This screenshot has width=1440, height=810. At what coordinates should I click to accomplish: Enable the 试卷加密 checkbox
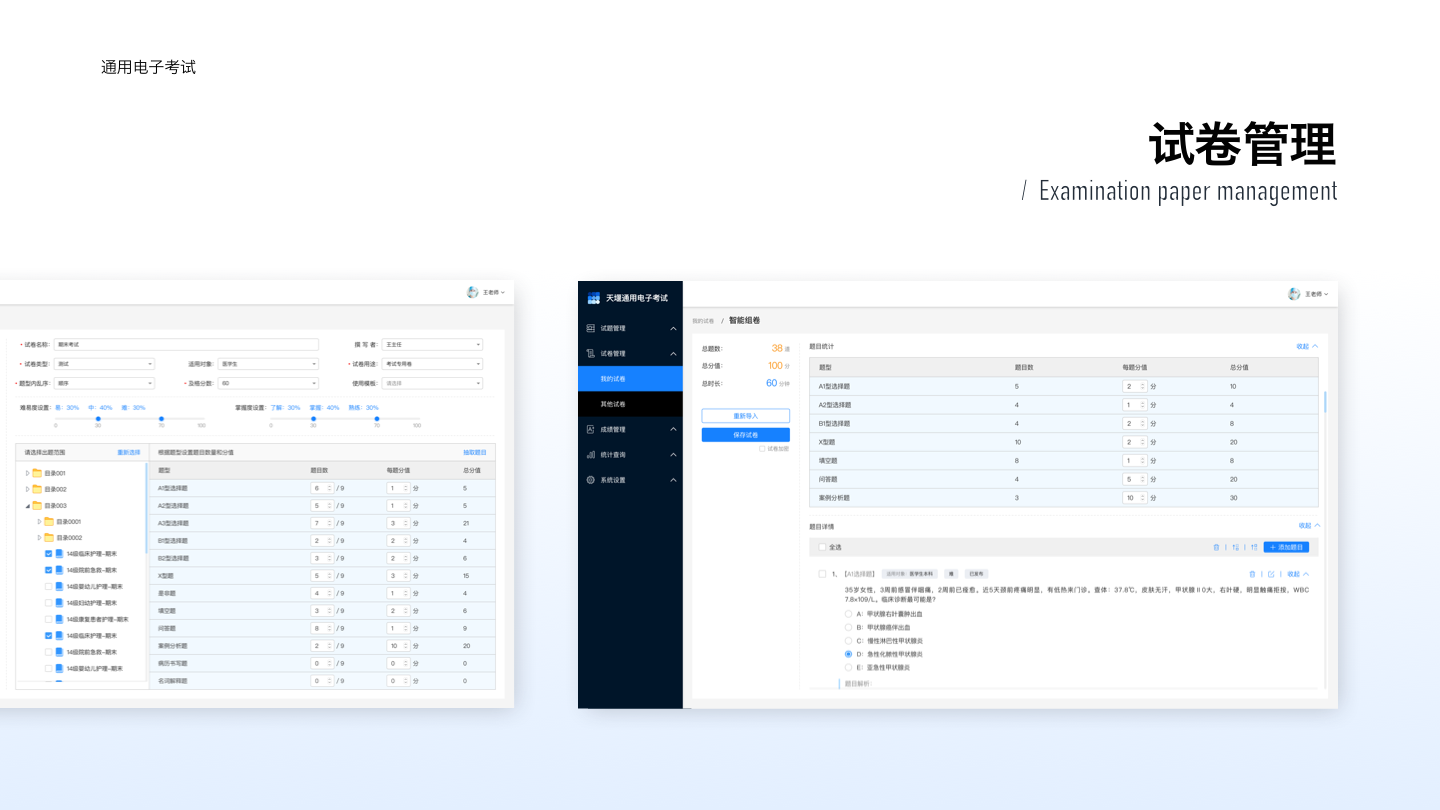762,449
